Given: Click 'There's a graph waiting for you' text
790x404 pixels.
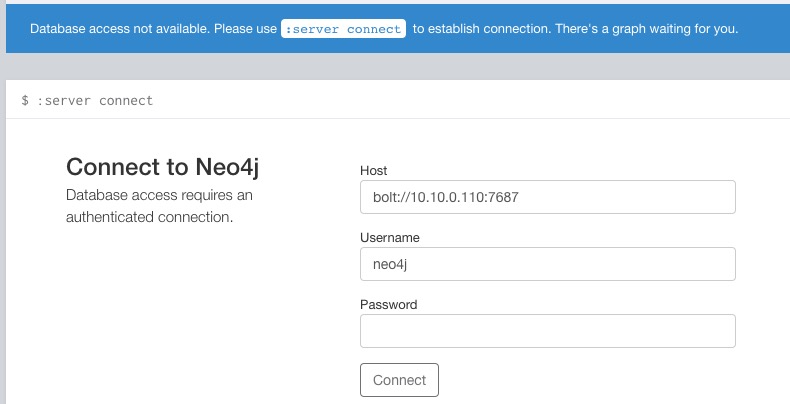Looking at the screenshot, I should tap(646, 29).
